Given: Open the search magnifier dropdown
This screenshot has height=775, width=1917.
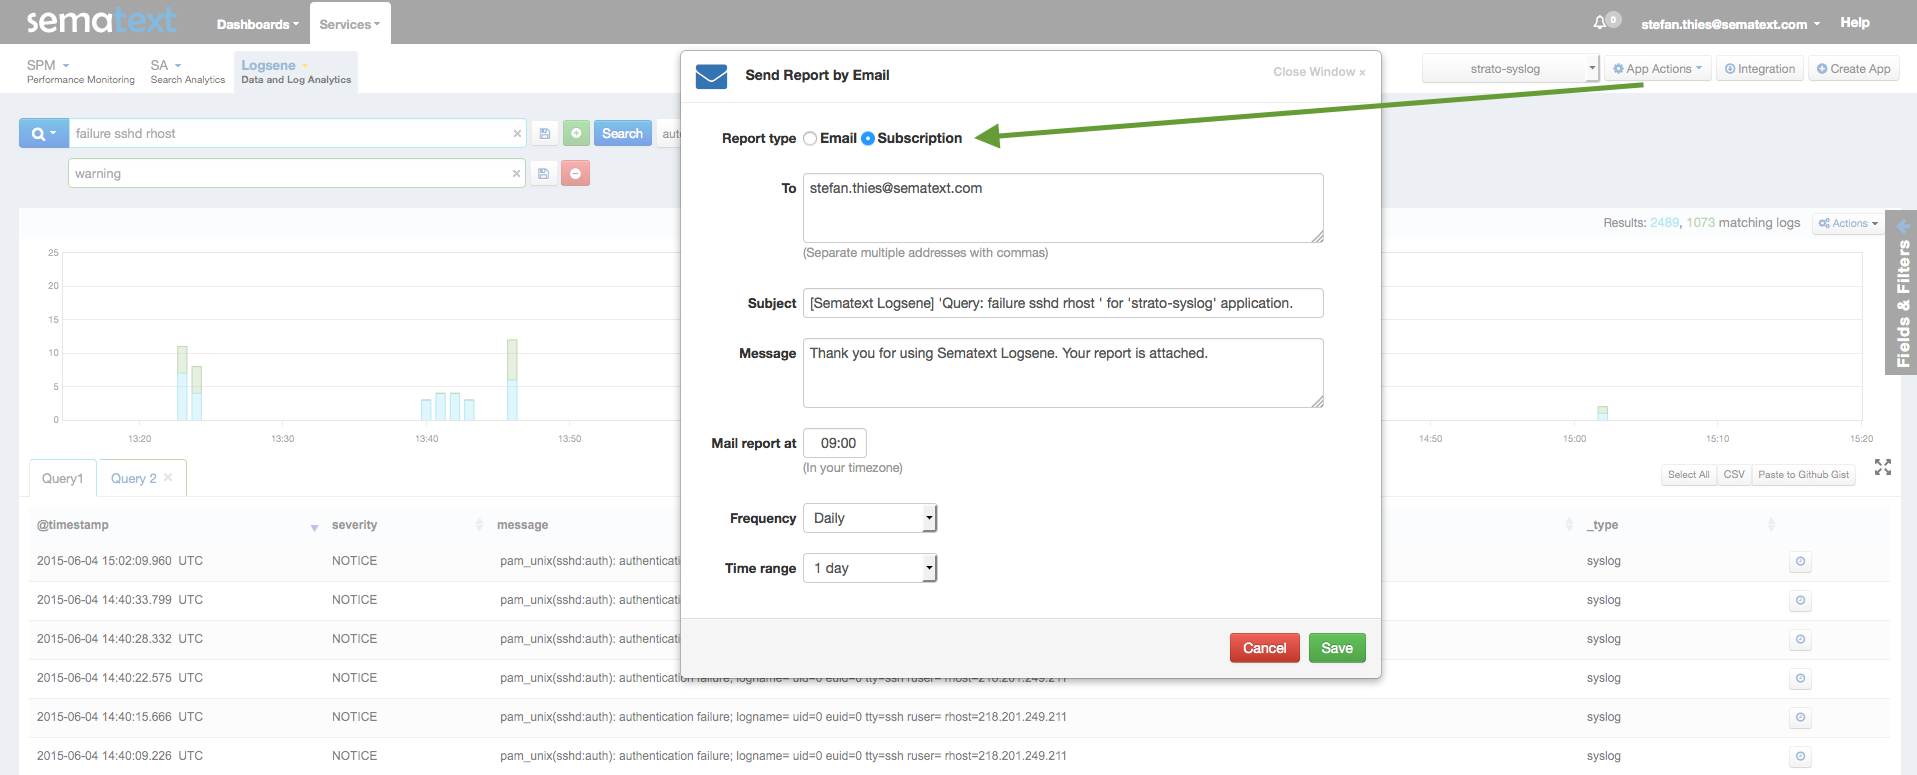Looking at the screenshot, I should point(43,133).
